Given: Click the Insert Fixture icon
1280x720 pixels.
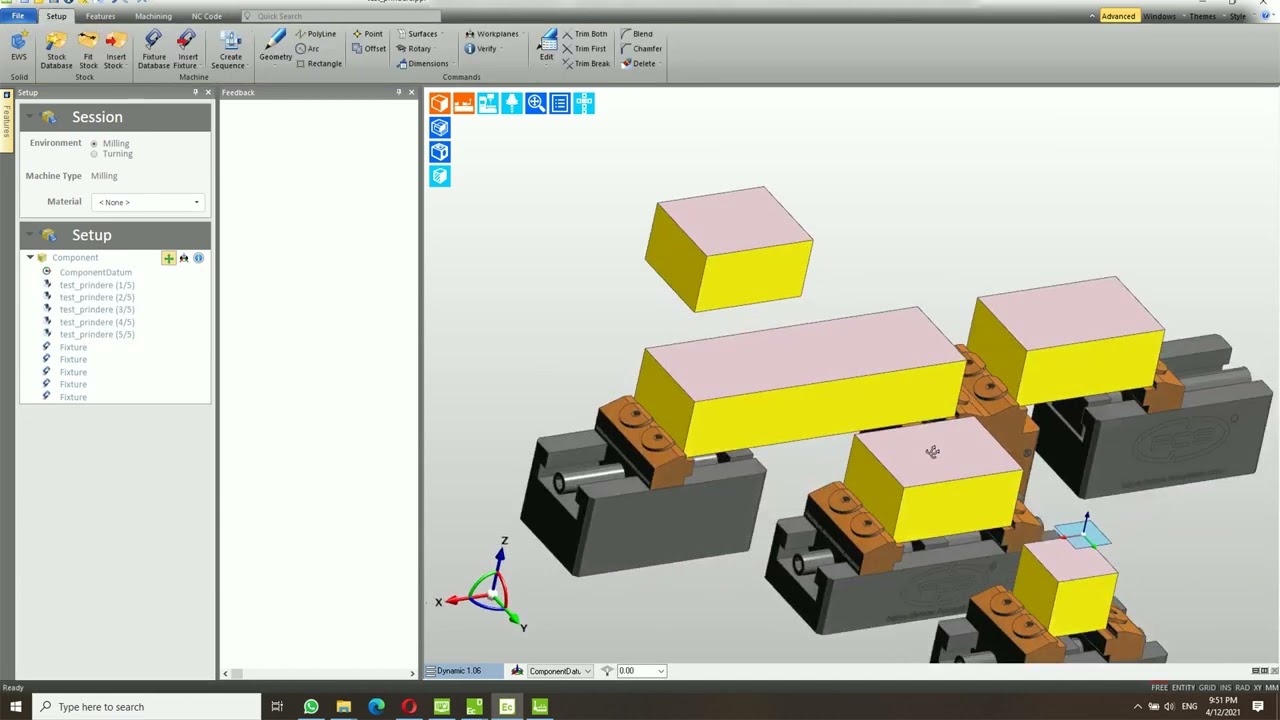Looking at the screenshot, I should [186, 49].
